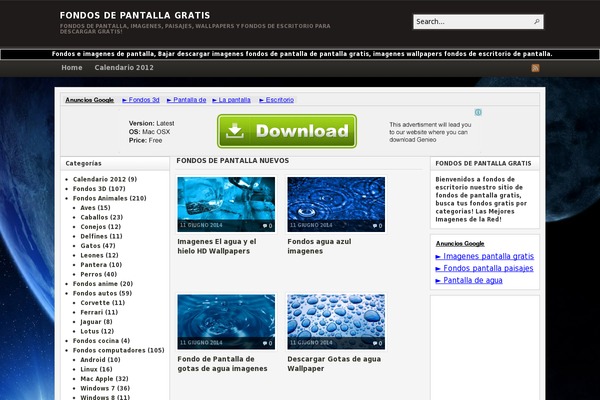The width and height of the screenshot is (600, 400).
Task: Open Fondos cocina (4) category
Action: point(101,341)
